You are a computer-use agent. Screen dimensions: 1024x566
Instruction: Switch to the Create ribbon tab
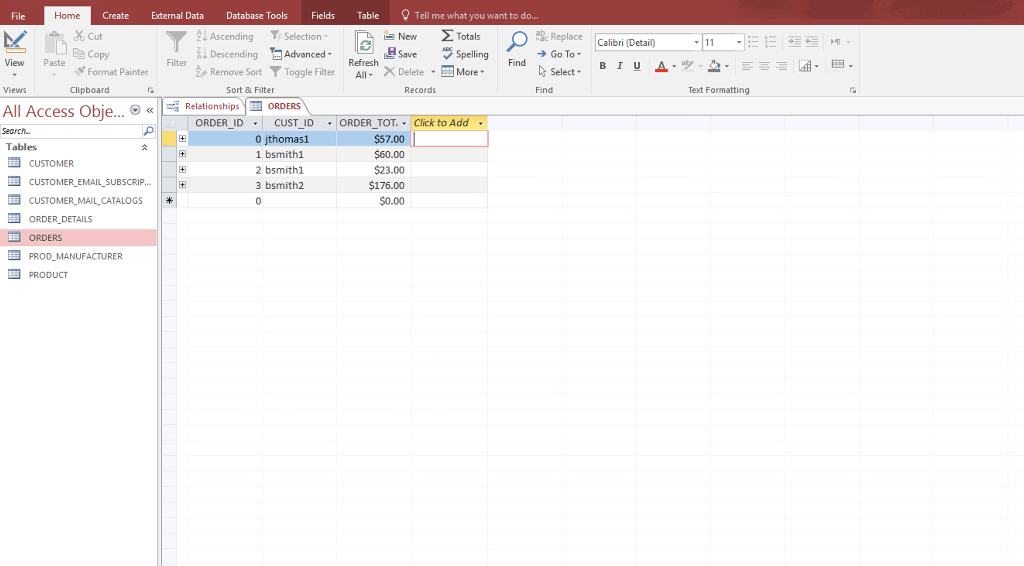point(115,15)
